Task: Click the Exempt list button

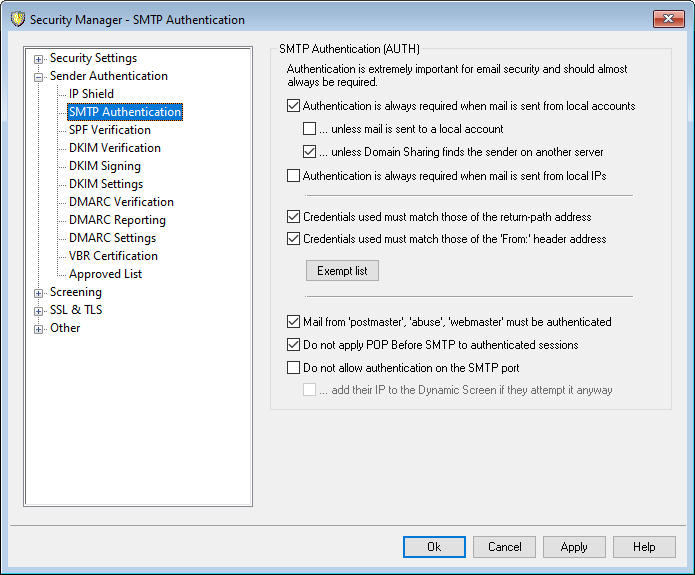Action: click(x=342, y=271)
